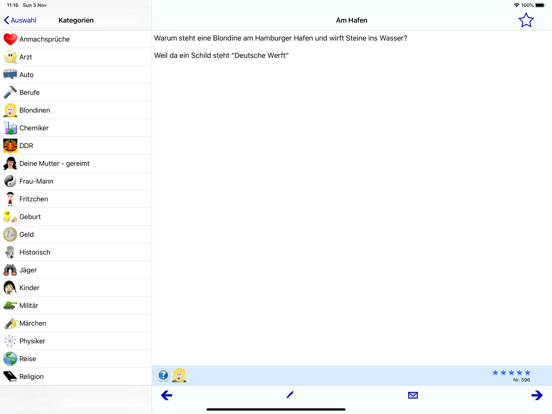Select the Arzt category

coord(76,57)
